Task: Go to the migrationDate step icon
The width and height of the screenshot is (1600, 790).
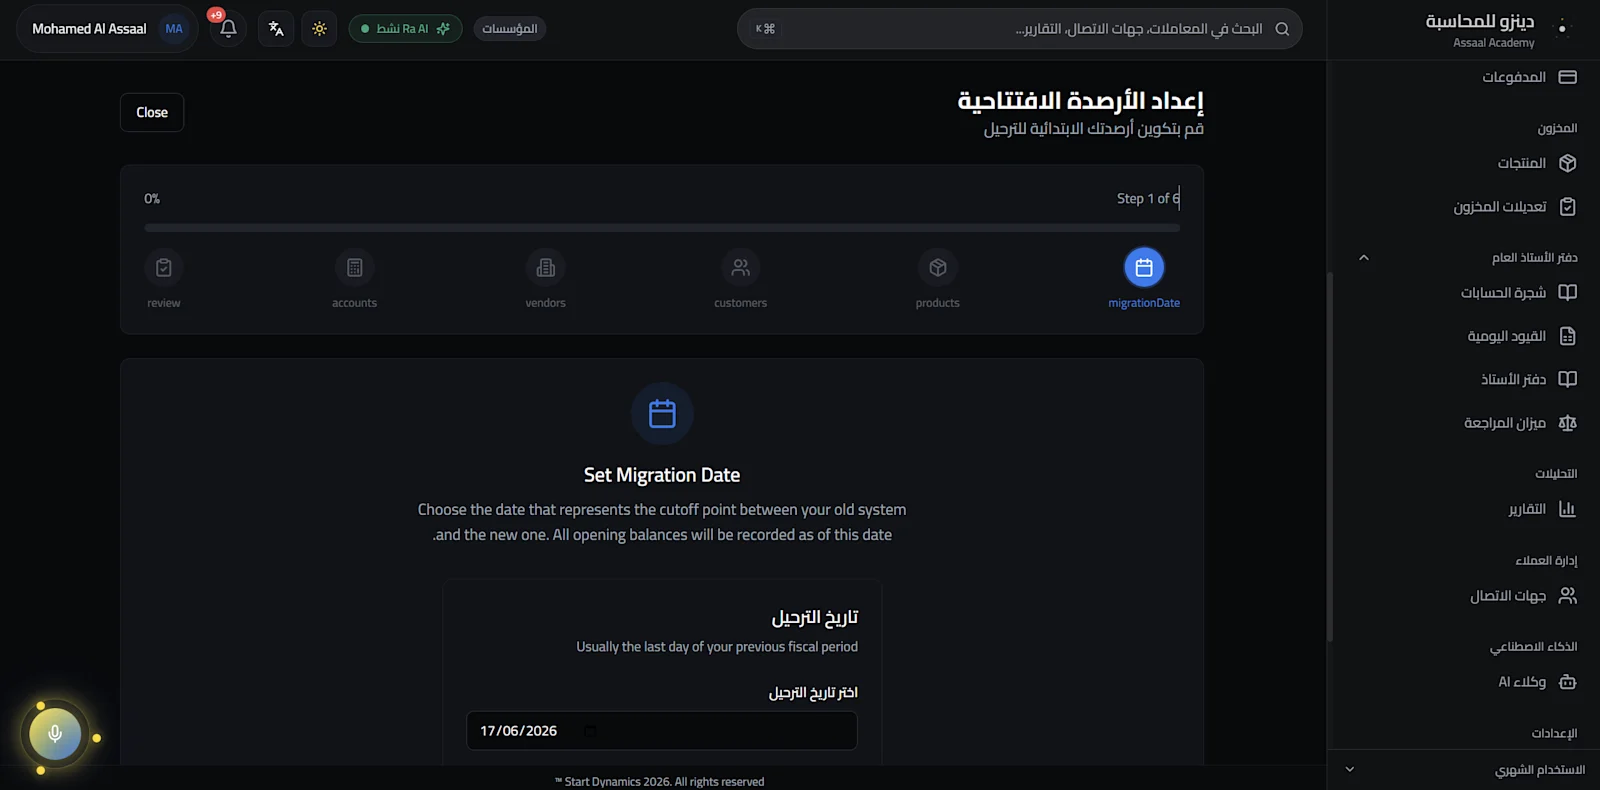Action: coord(1144,267)
